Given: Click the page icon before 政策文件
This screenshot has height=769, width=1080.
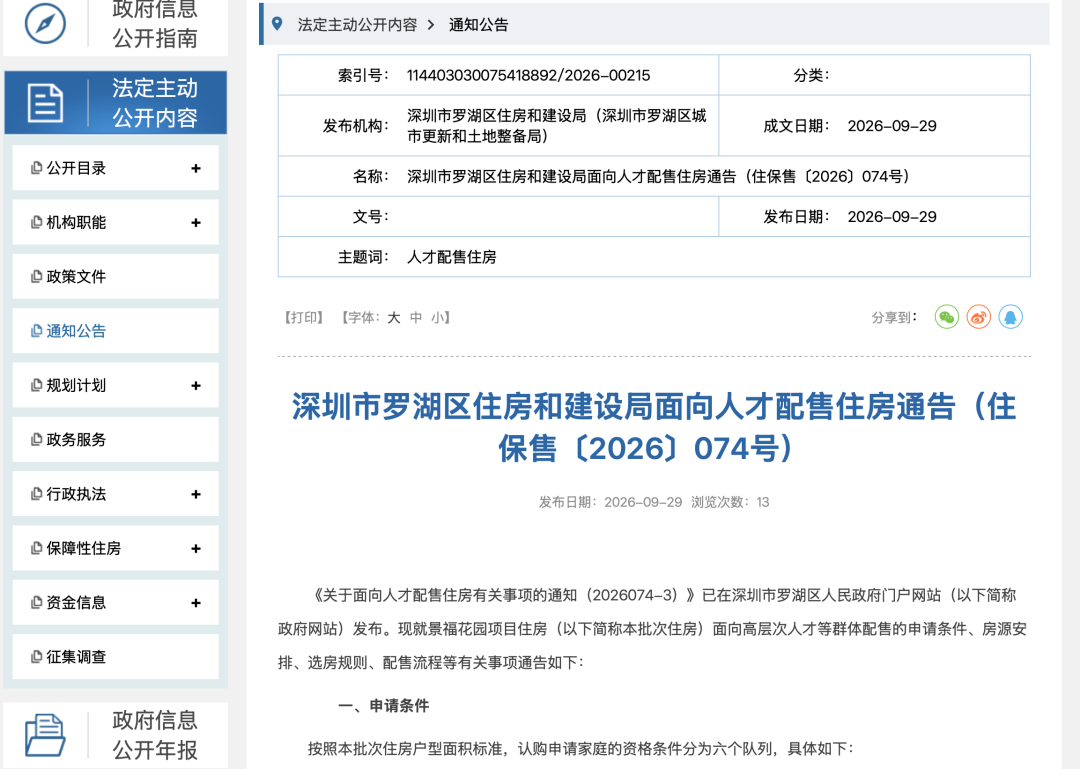Looking at the screenshot, I should [x=37, y=277].
